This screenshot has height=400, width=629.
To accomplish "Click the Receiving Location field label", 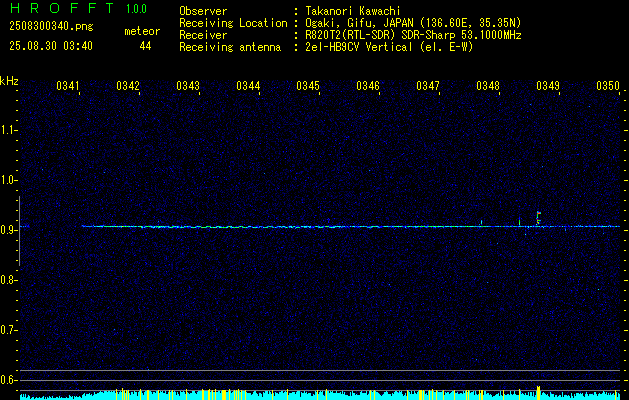I will pos(233,23).
